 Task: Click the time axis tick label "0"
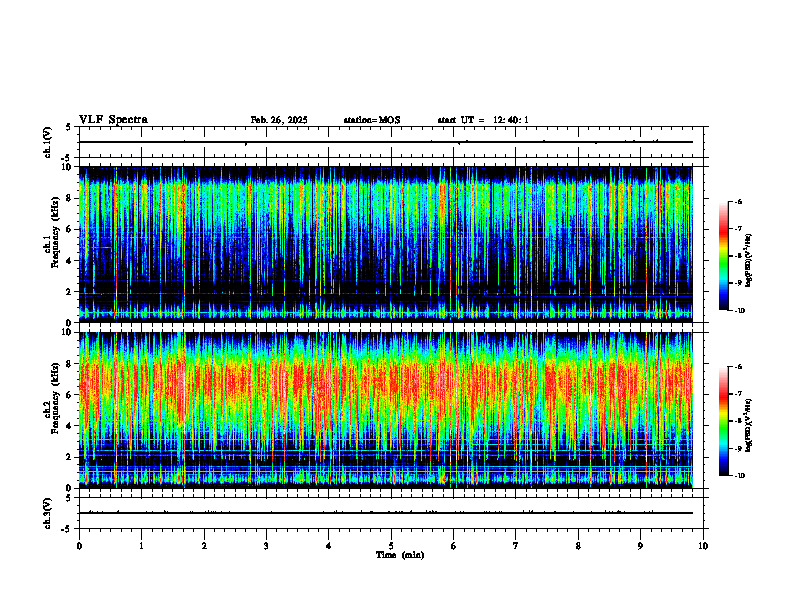coord(79,546)
